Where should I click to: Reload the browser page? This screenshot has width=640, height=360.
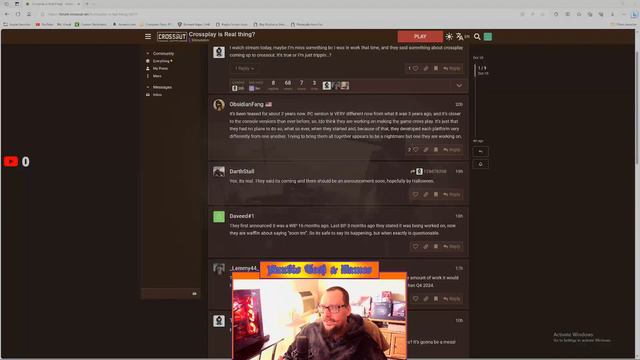point(18,14)
